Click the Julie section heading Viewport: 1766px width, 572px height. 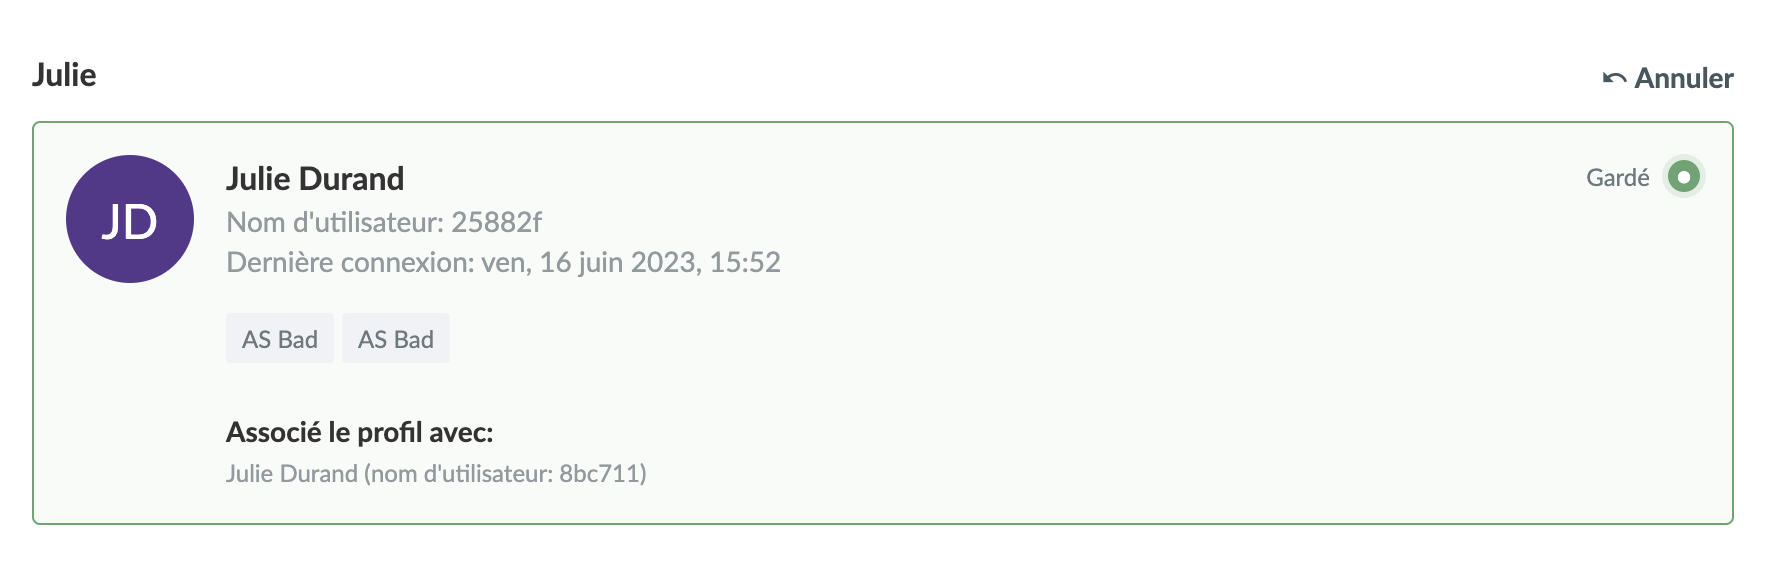pos(64,75)
